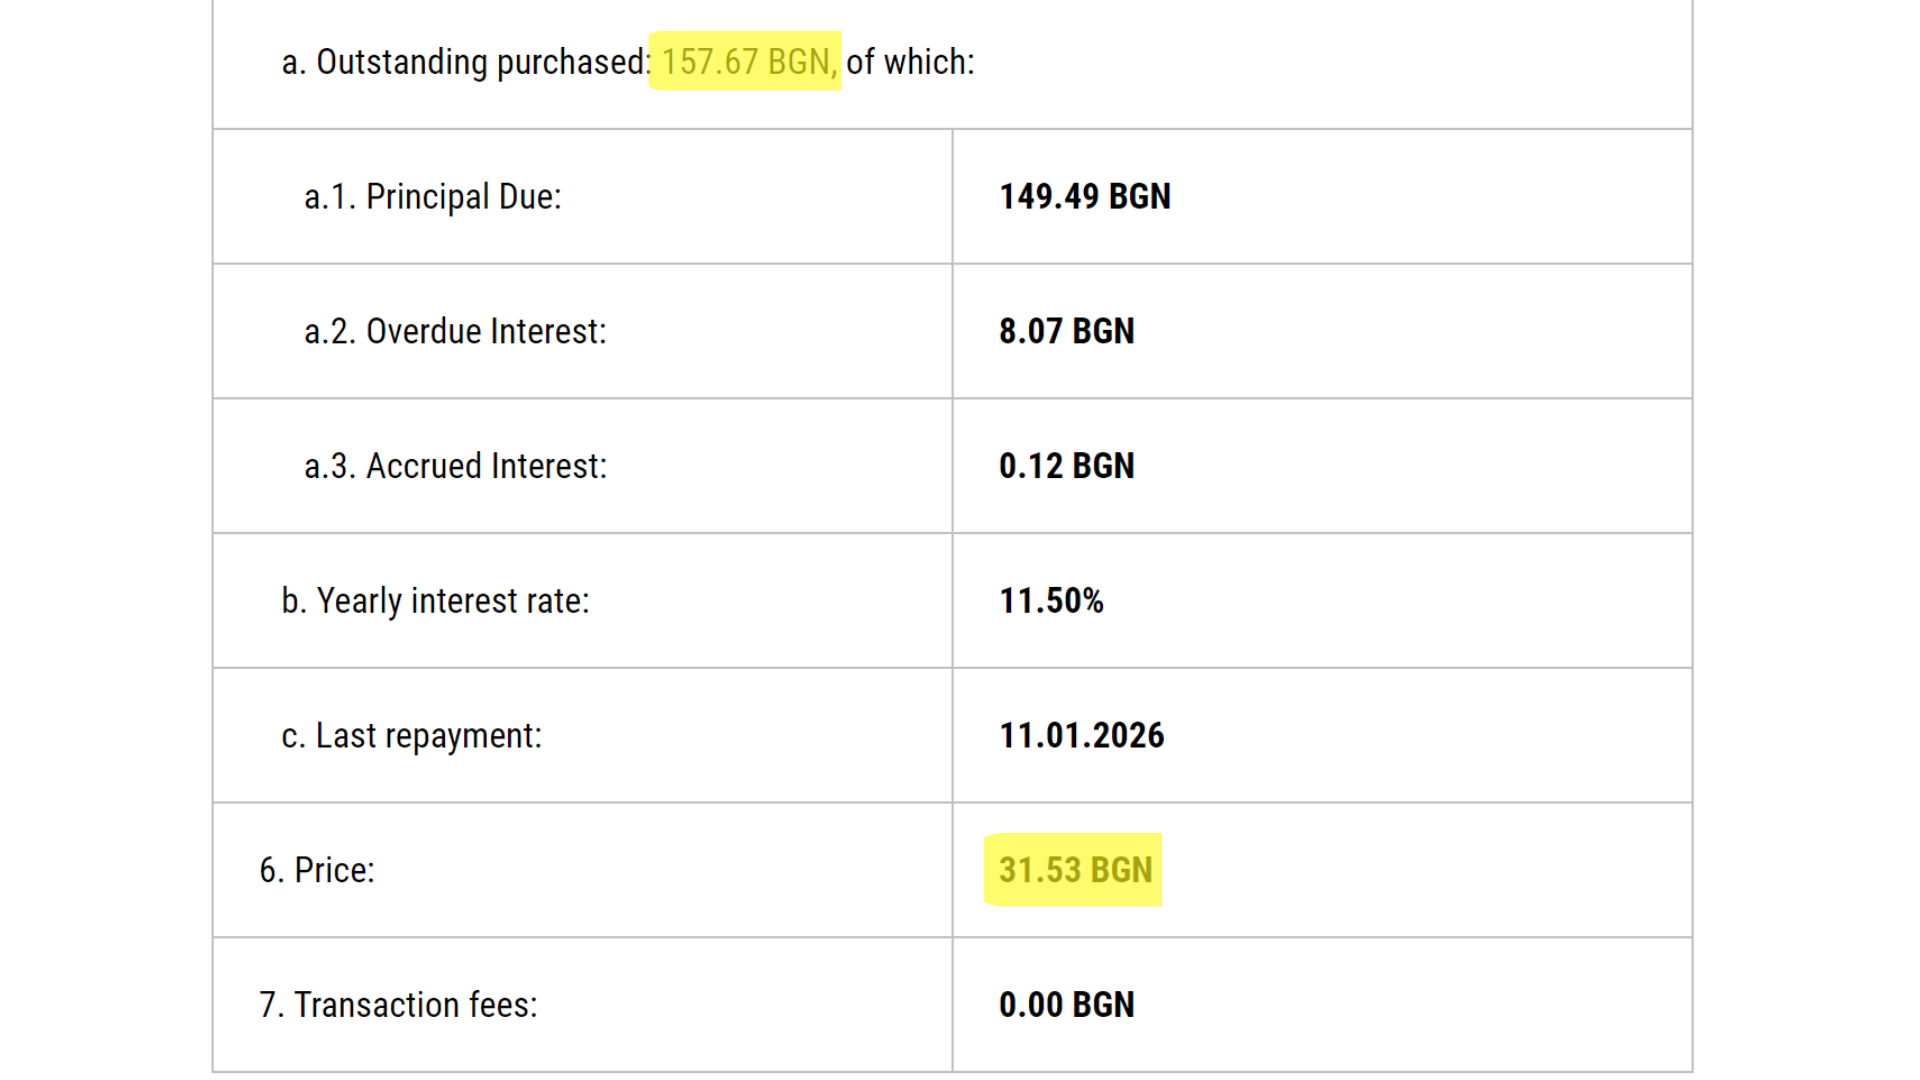Click the c. Last repayment label
Image resolution: width=1920 pixels, height=1080 pixels.
(411, 736)
